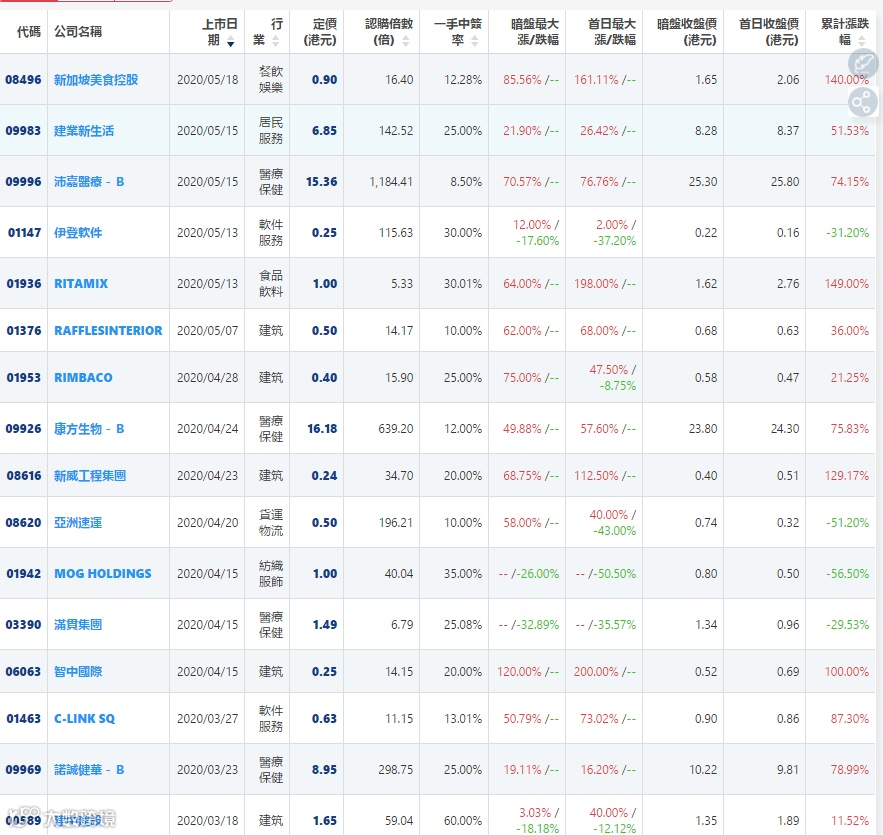The width and height of the screenshot is (883, 835).
Task: Sort by one-lot success rate (一手中簽率)
Action: coord(475,41)
